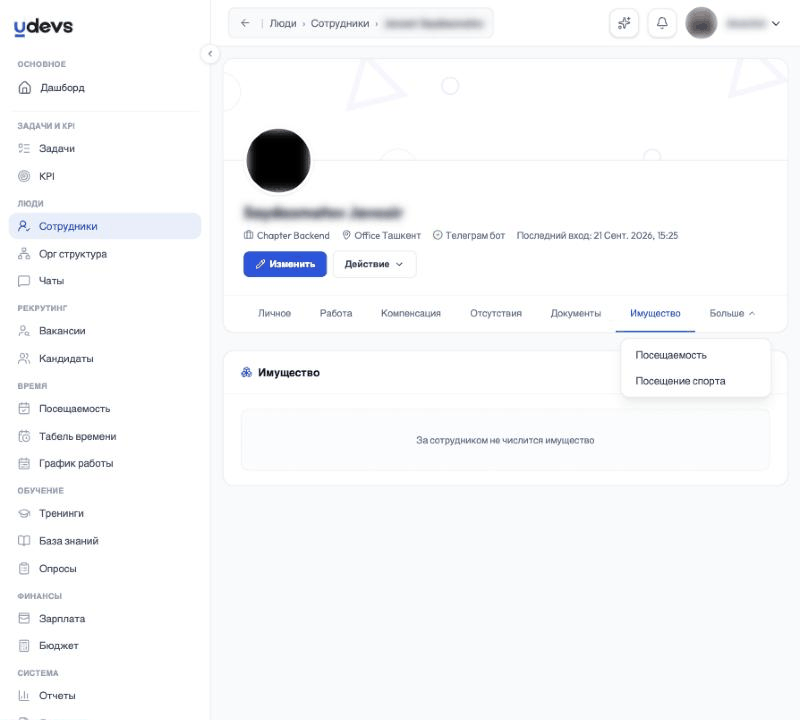
Task: Click the База знаний book icon
Action: click(x=24, y=540)
